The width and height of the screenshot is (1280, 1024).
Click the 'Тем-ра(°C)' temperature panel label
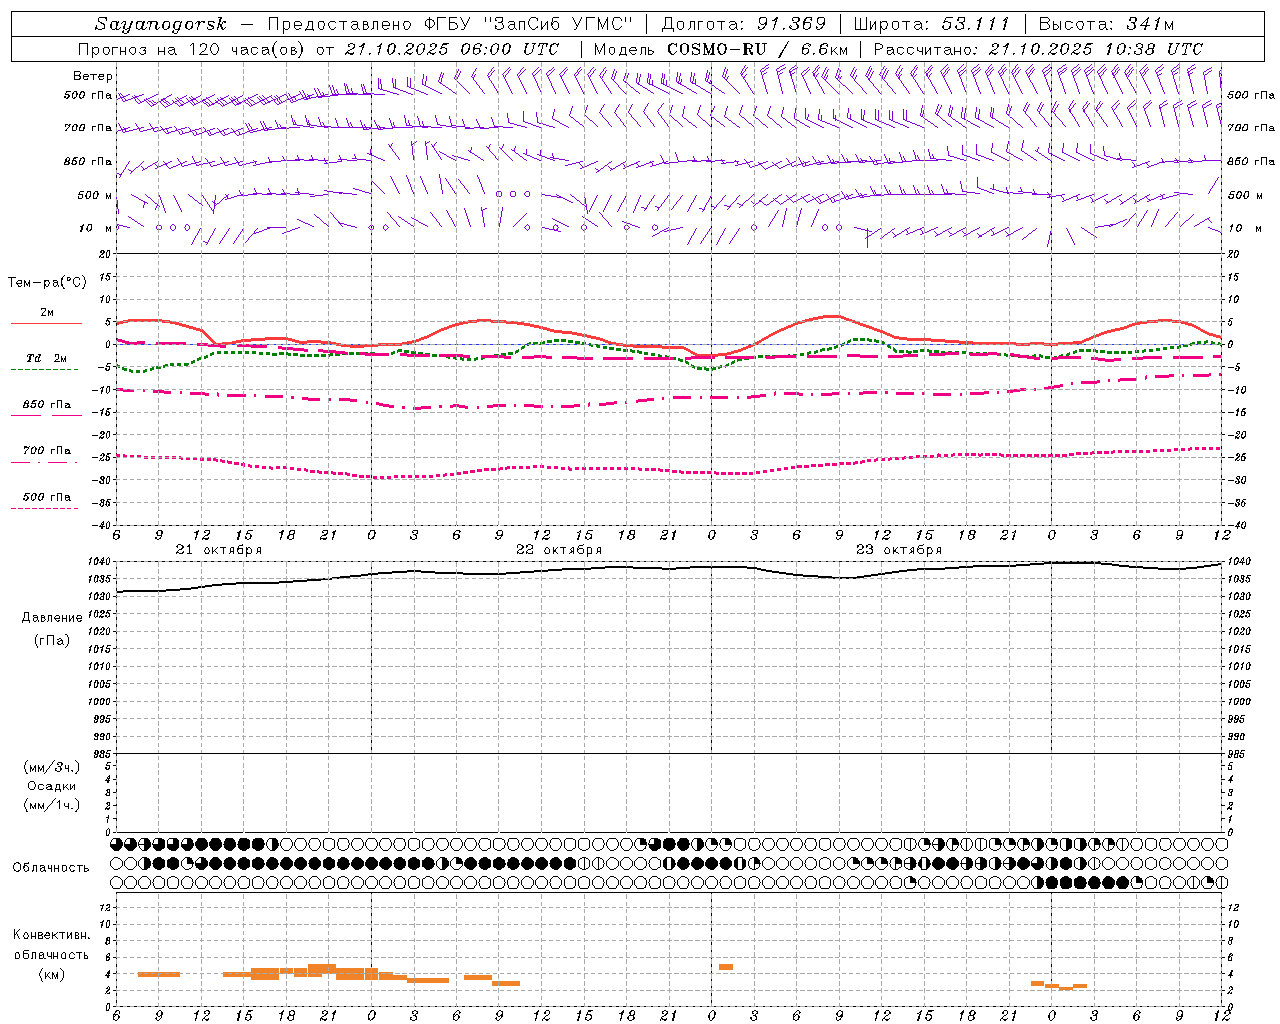pos(47,283)
